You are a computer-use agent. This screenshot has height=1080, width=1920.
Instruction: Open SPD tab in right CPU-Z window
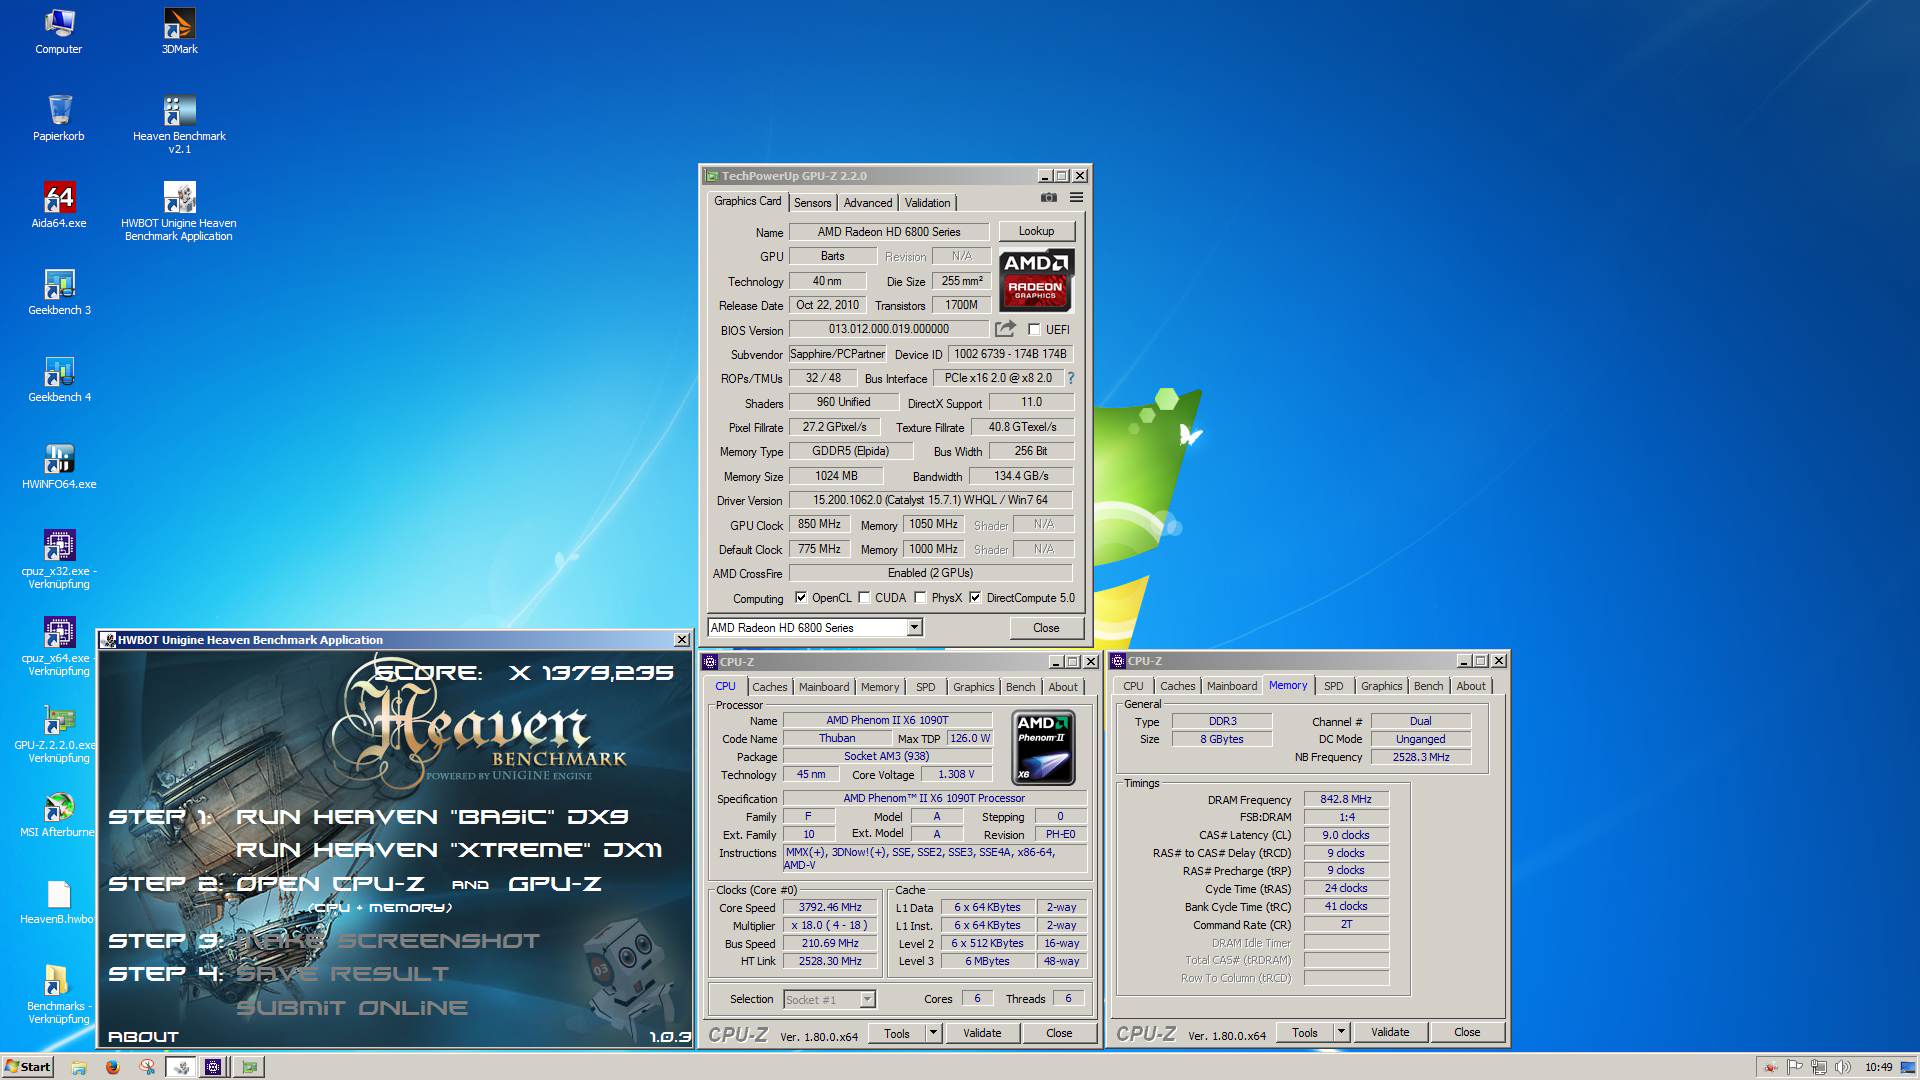pos(1333,686)
